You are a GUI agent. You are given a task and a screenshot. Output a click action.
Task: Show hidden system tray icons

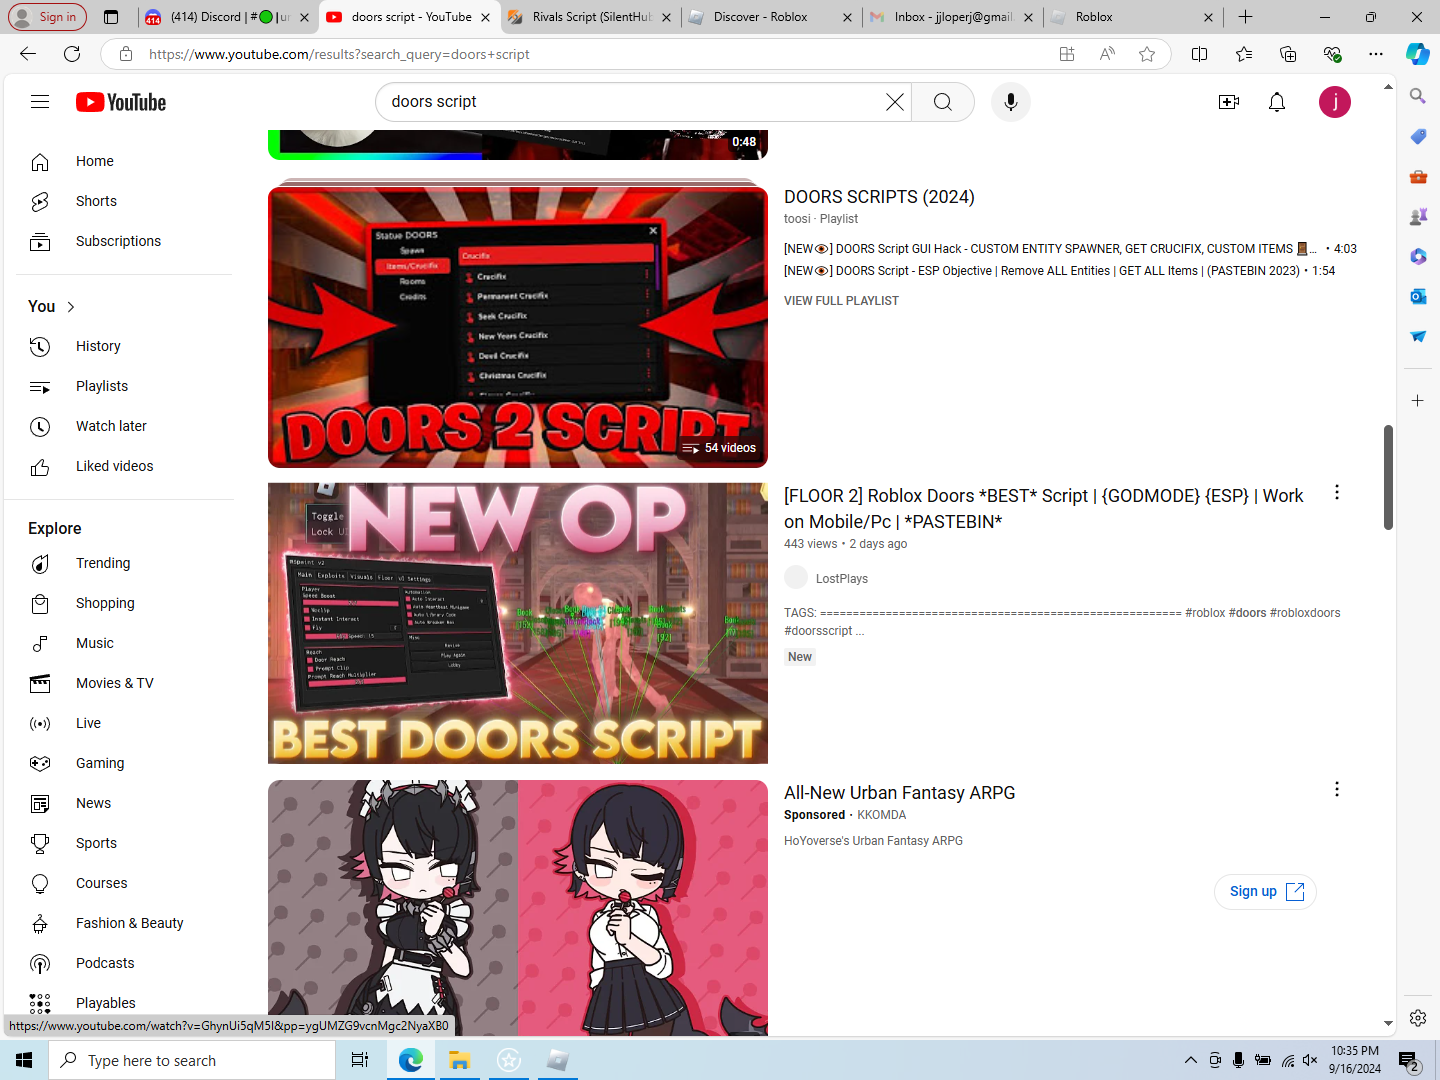point(1190,1060)
